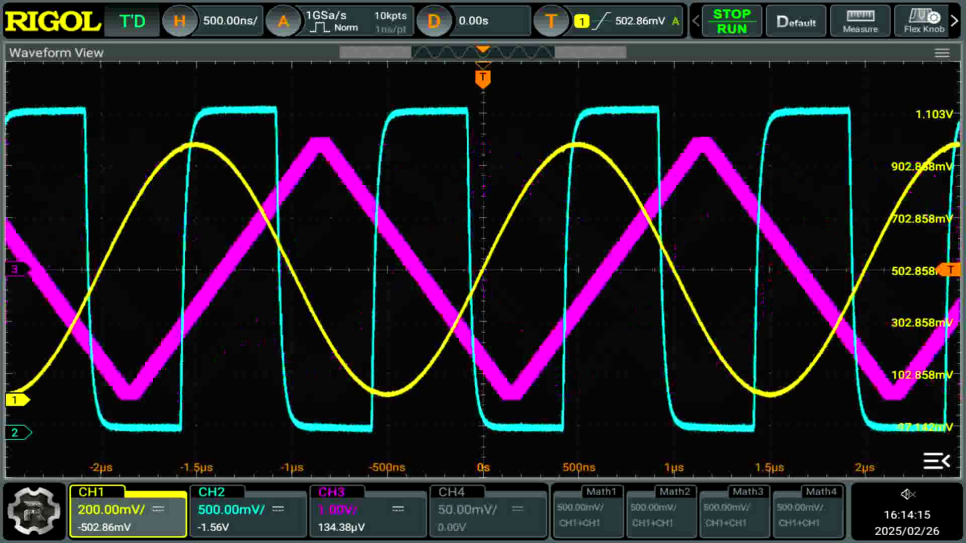Open the Measure menu
This screenshot has width=966, height=543.
point(860,22)
